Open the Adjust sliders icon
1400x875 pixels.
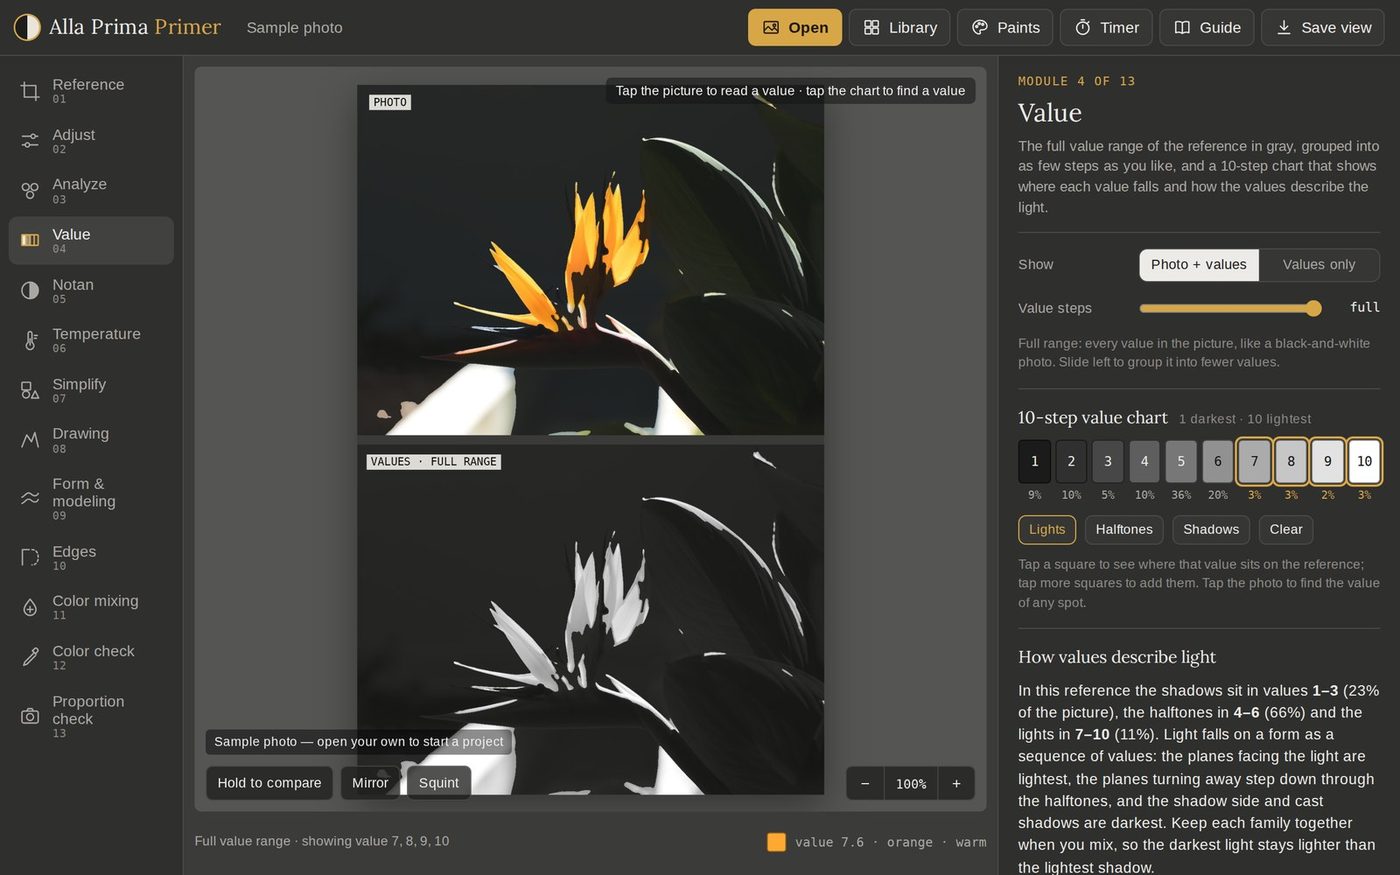pyautogui.click(x=30, y=141)
